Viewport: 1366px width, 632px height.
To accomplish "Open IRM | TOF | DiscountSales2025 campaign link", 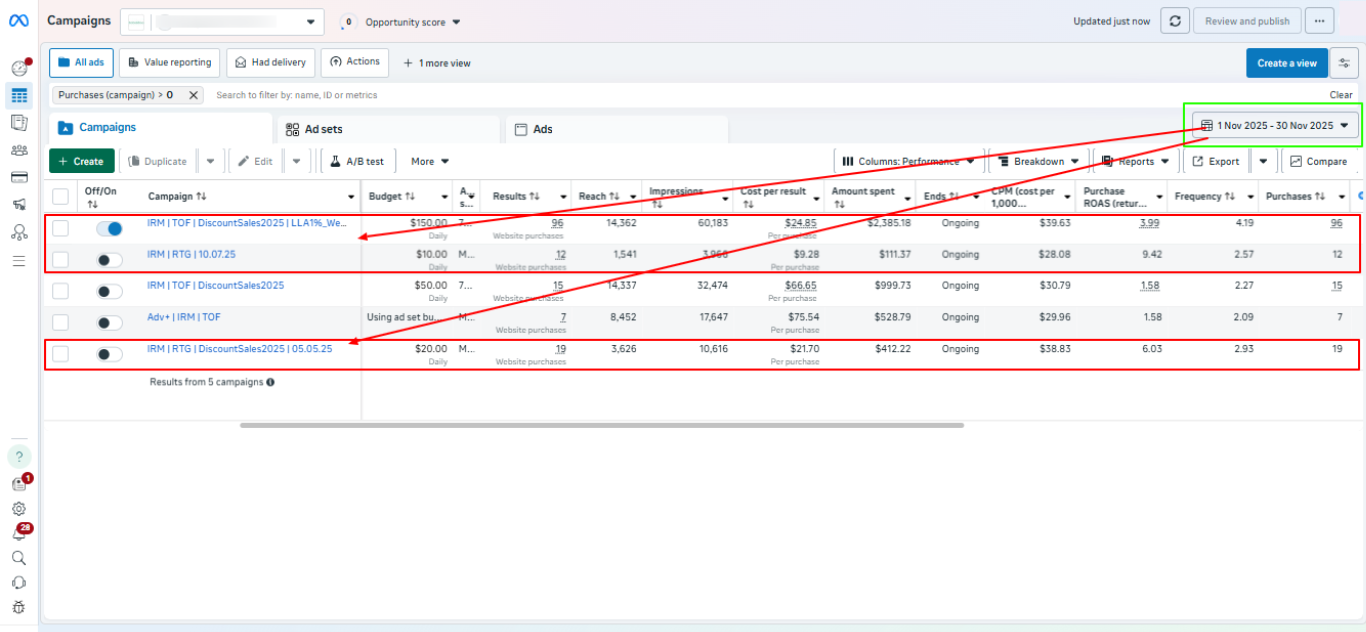I will (215, 286).
